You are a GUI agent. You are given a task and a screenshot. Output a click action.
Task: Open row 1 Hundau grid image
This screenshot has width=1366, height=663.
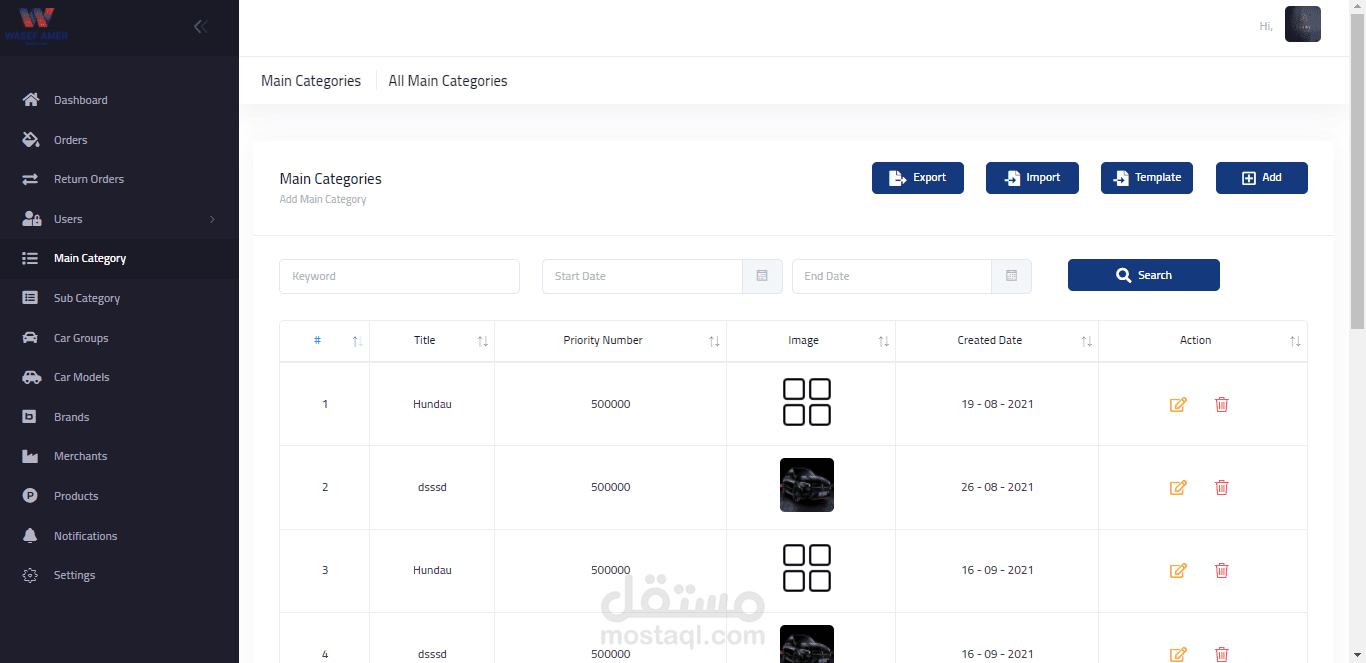tap(807, 402)
